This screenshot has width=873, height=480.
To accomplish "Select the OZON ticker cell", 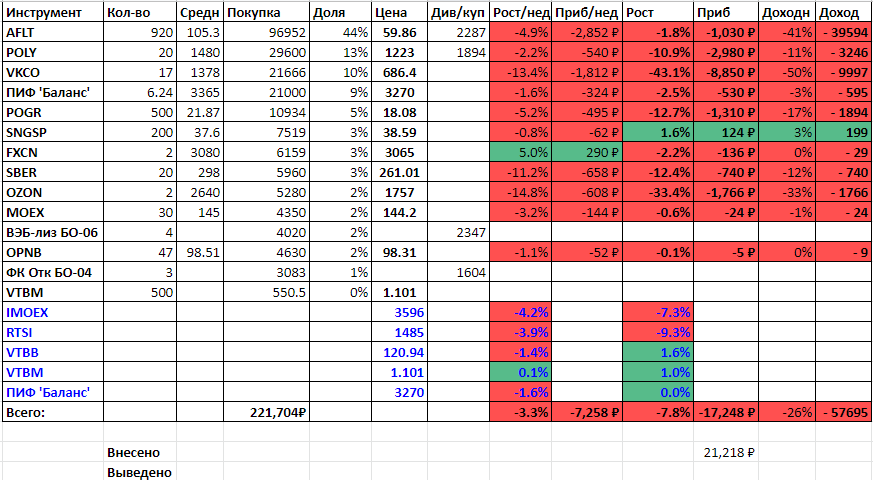I will coord(53,193).
